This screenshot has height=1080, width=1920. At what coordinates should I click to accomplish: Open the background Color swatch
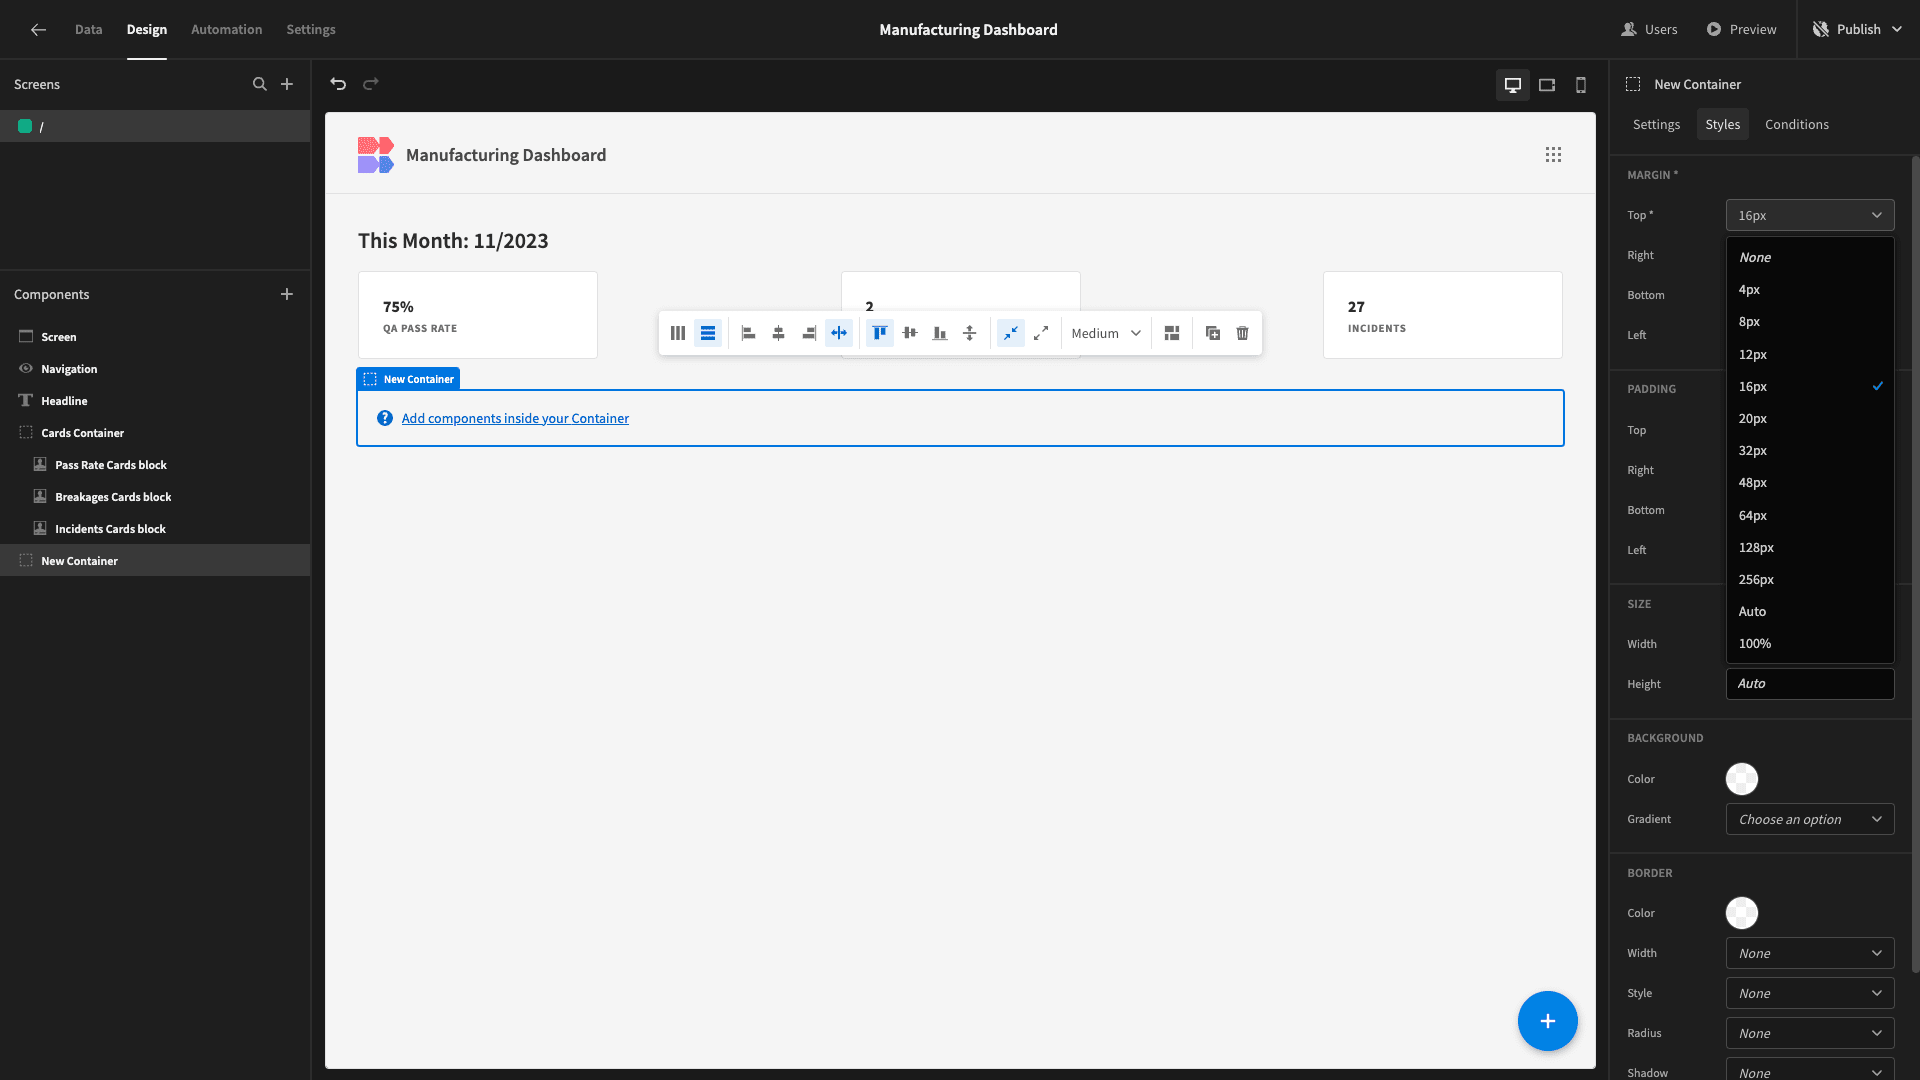point(1742,779)
